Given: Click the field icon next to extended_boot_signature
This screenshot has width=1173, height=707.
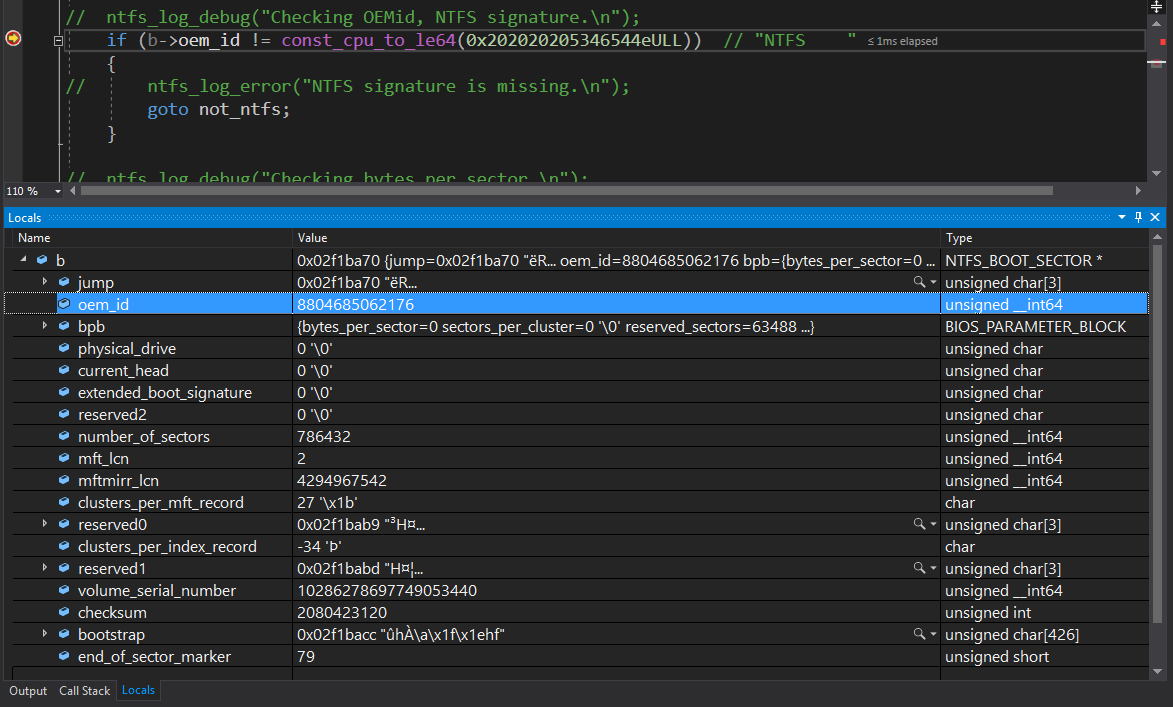Looking at the screenshot, I should [64, 392].
